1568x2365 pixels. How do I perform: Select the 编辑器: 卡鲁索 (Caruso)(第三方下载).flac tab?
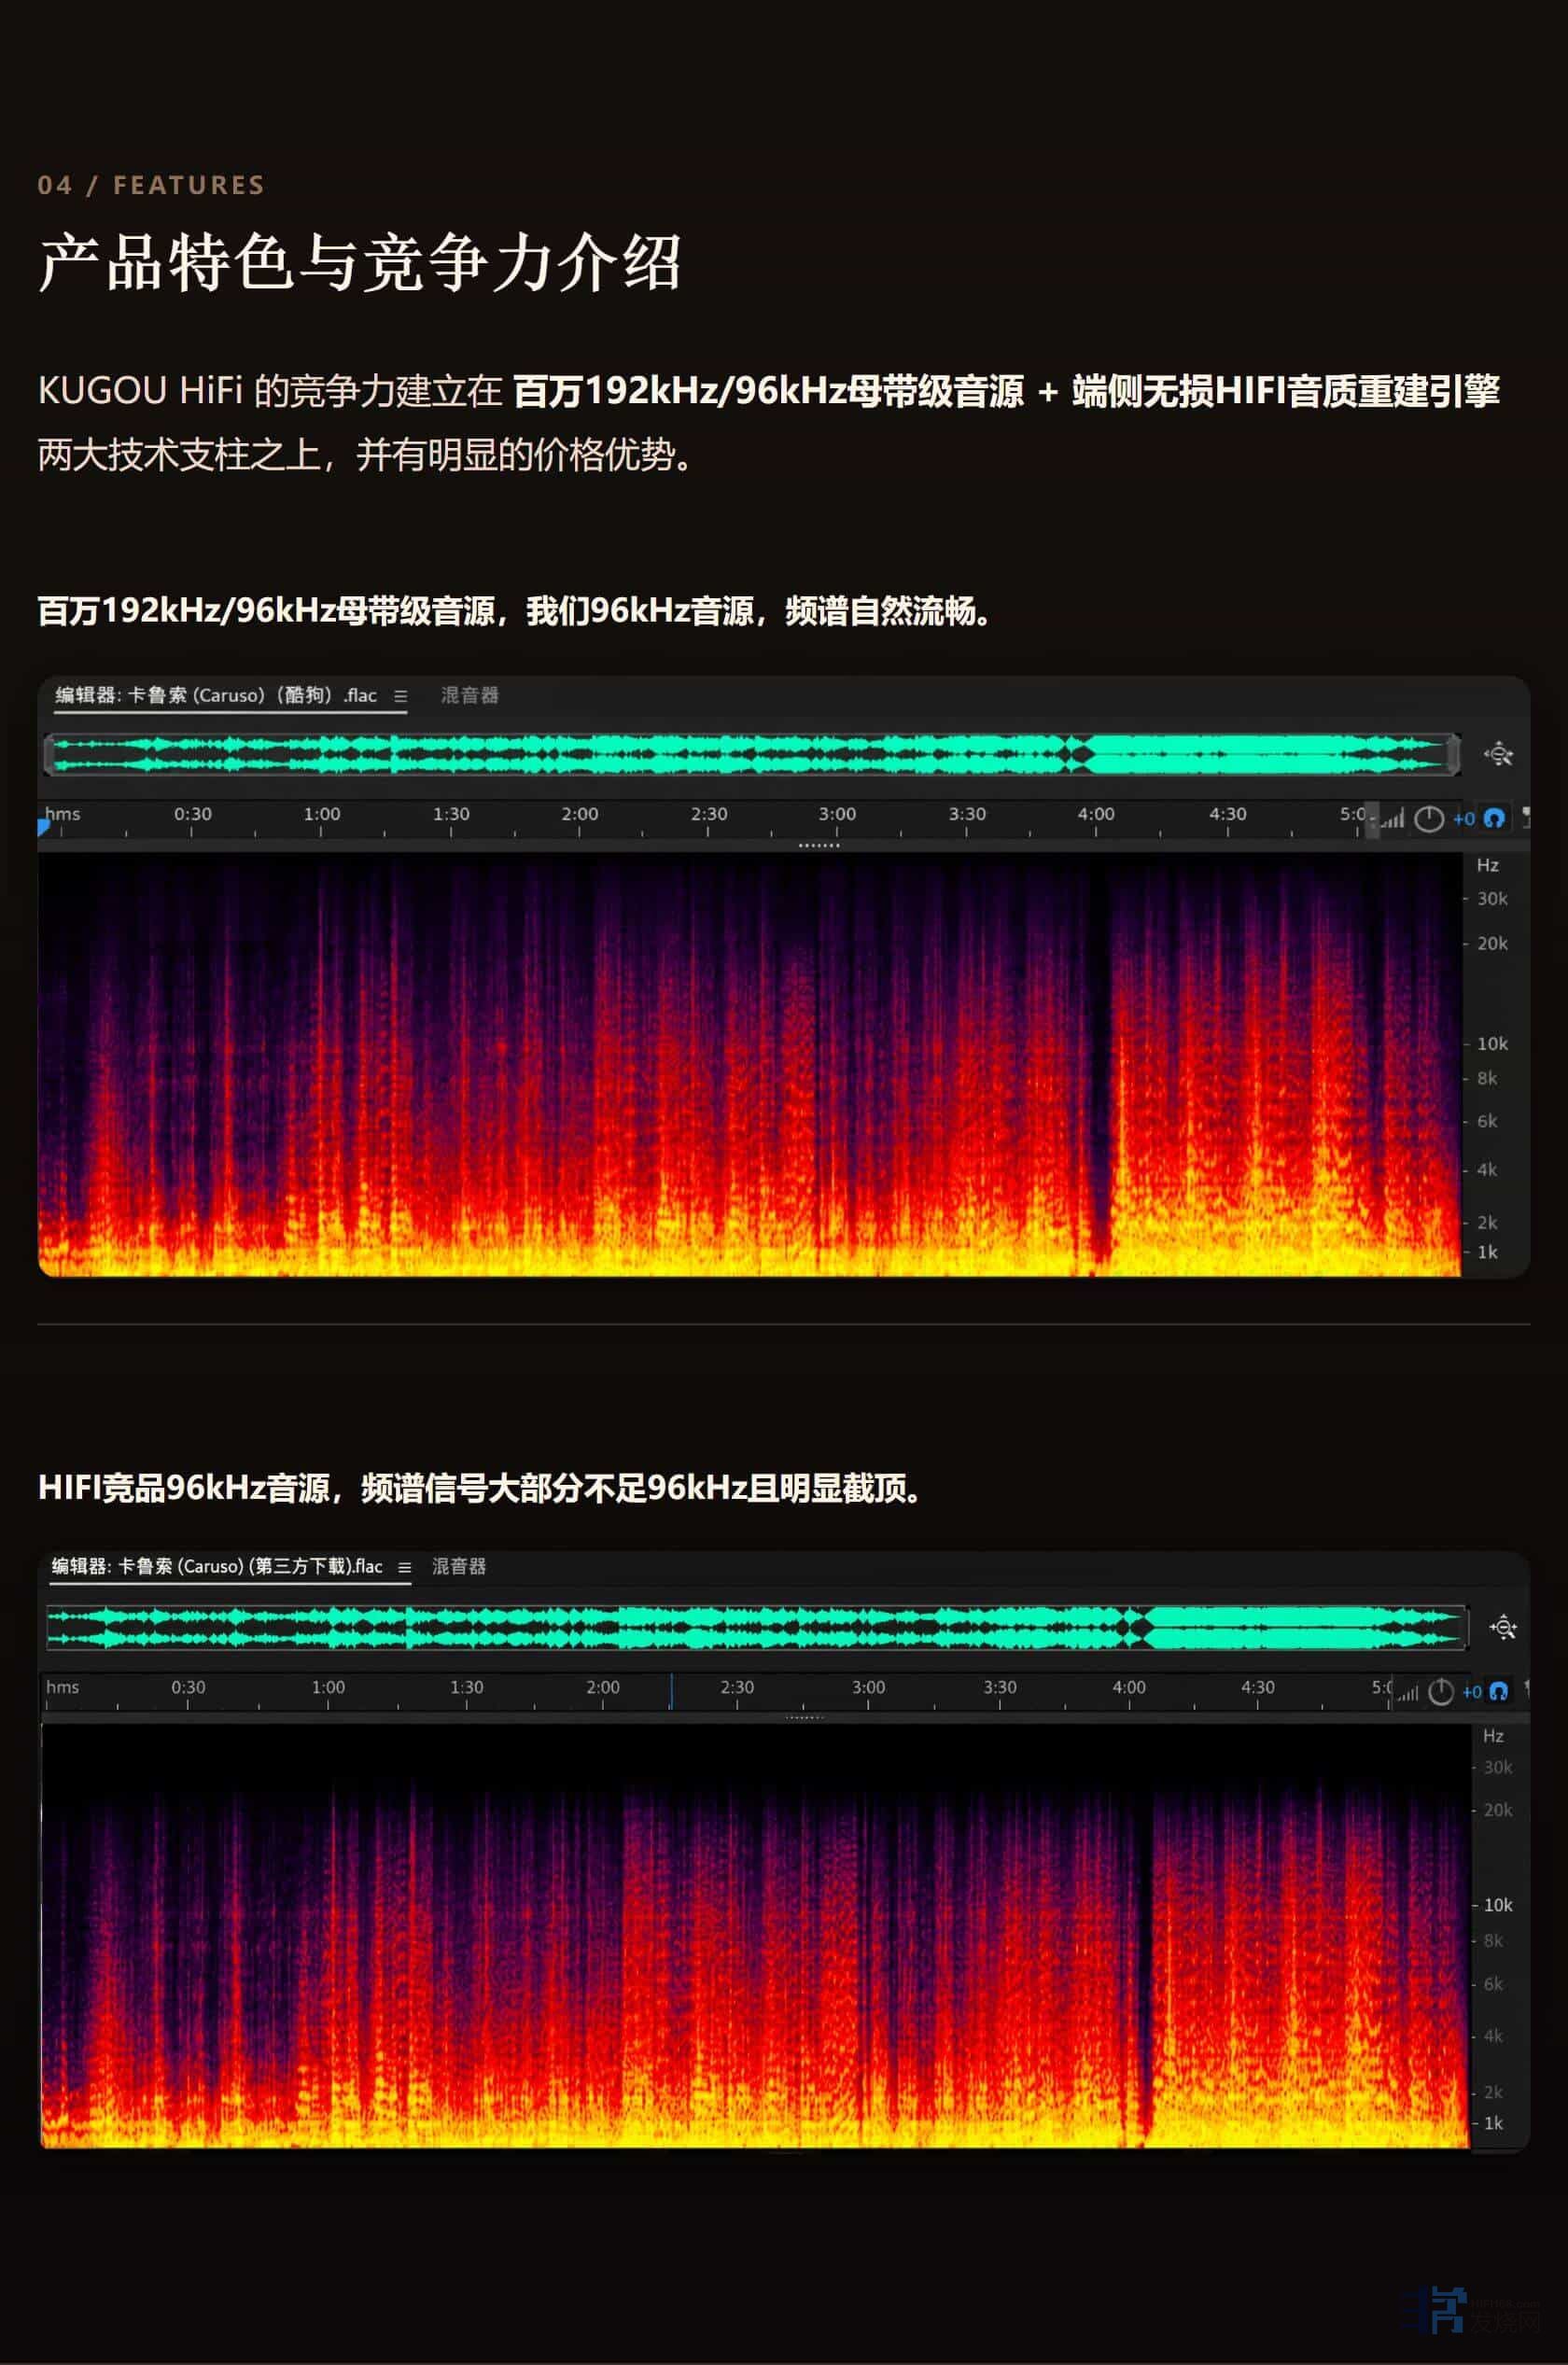[217, 1566]
